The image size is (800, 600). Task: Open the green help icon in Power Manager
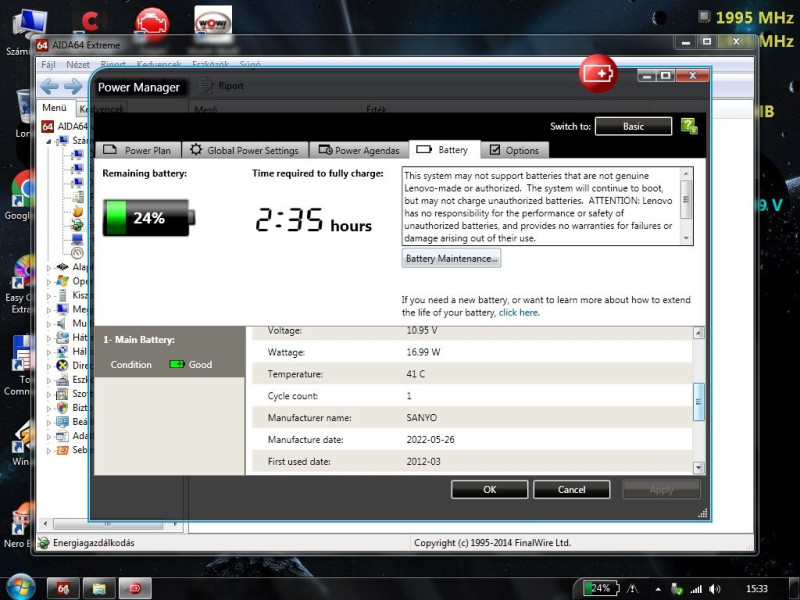click(689, 126)
